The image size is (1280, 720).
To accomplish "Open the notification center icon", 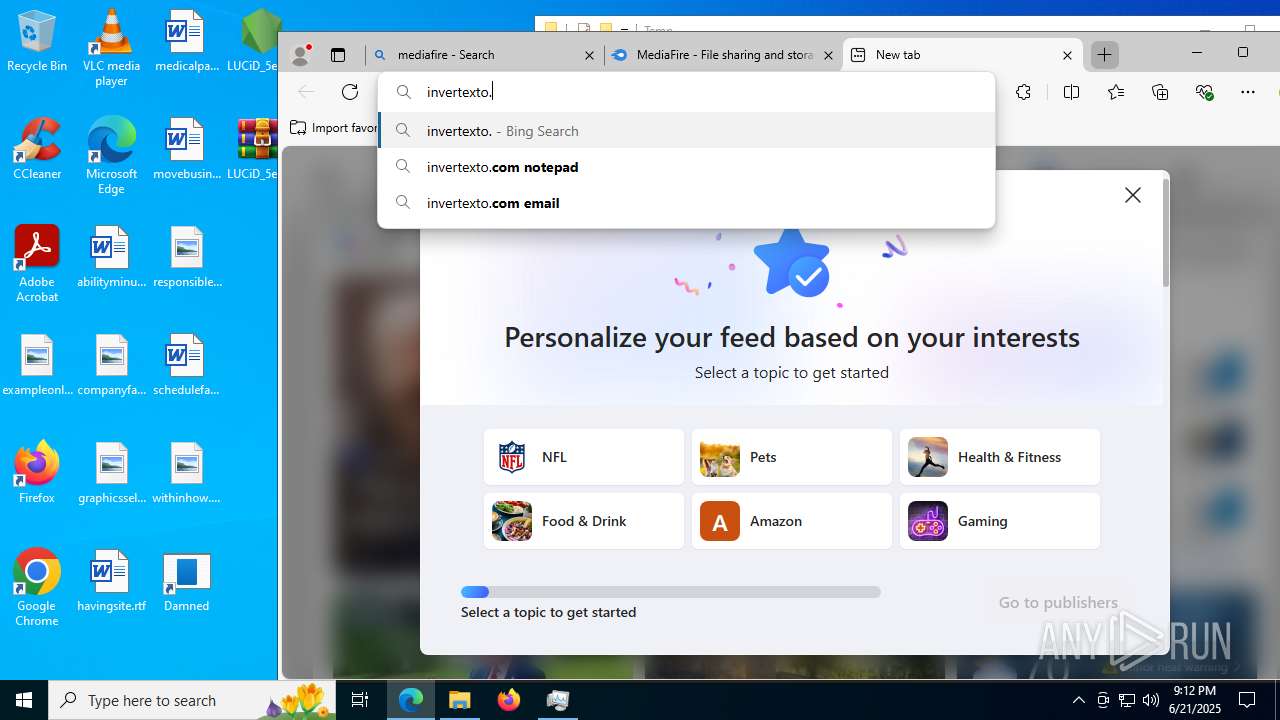I will coord(1247,700).
